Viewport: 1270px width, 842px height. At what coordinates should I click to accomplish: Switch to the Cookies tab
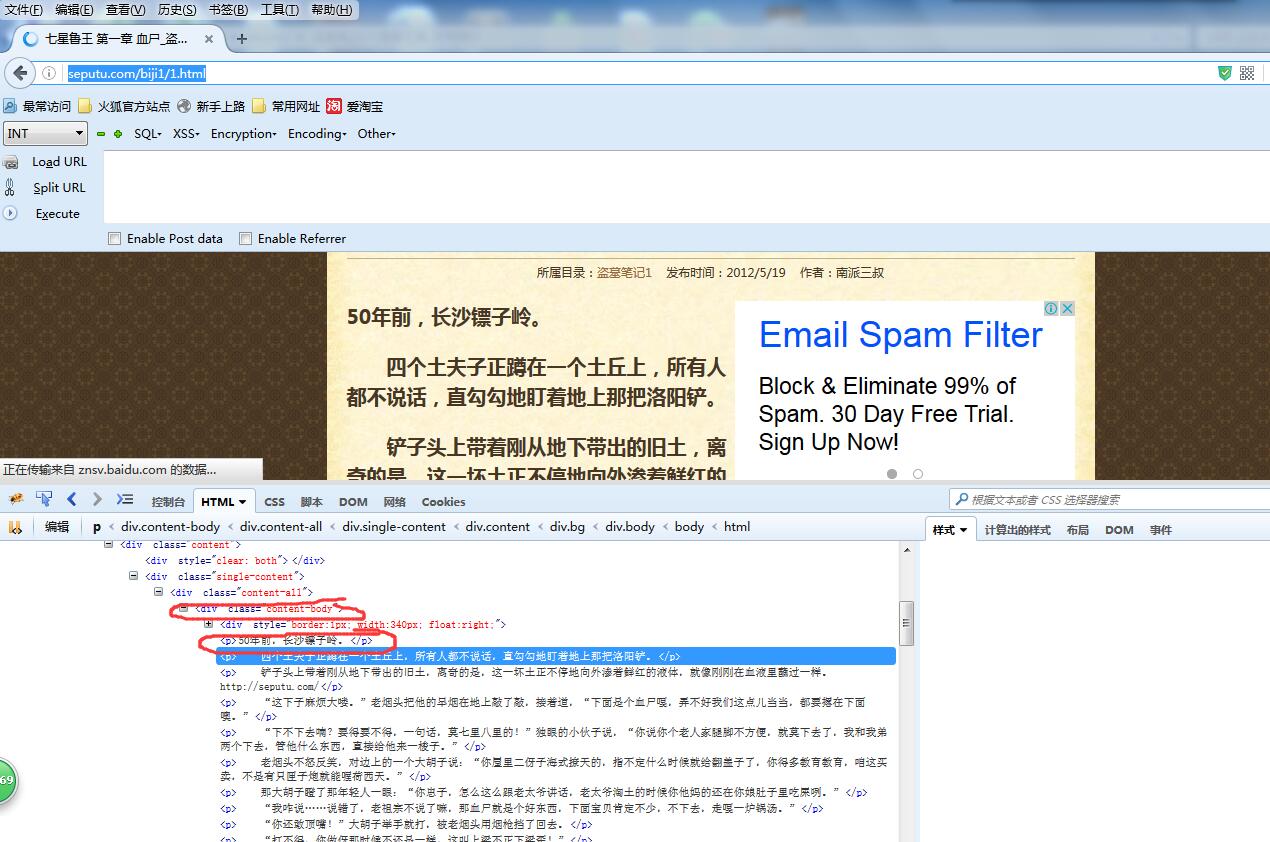[443, 502]
